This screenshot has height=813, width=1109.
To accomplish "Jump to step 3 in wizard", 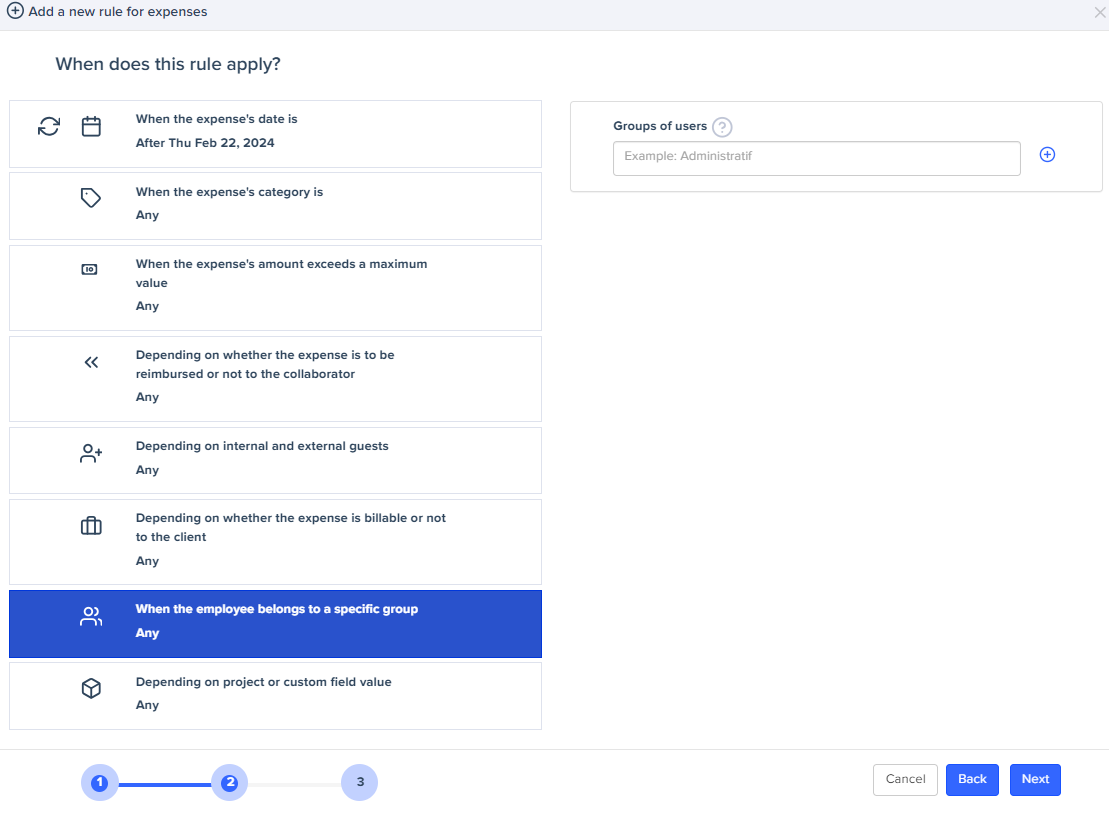I will coord(360,782).
